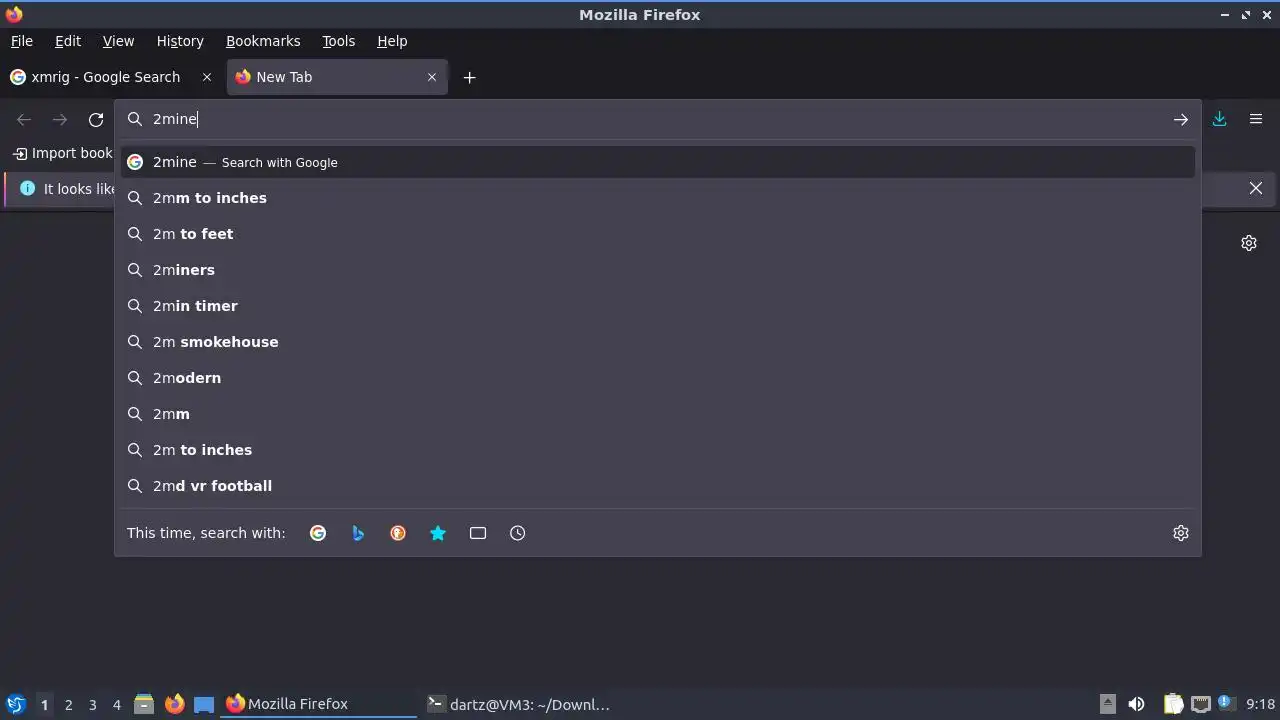Open the volume control in system tray
The height and width of the screenshot is (720, 1280).
(x=1136, y=704)
